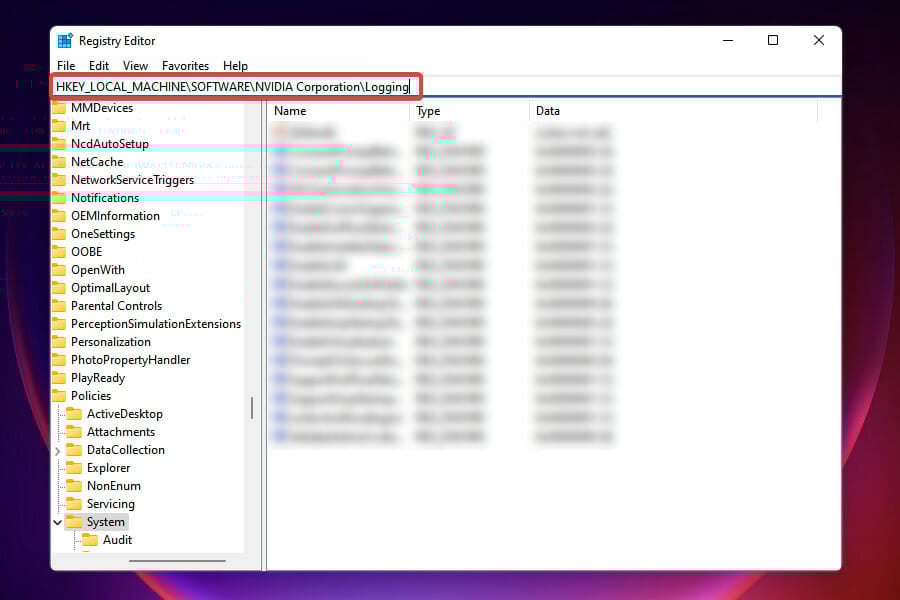Collapse the System key
Image resolution: width=900 pixels, height=600 pixels.
pyautogui.click(x=57, y=522)
